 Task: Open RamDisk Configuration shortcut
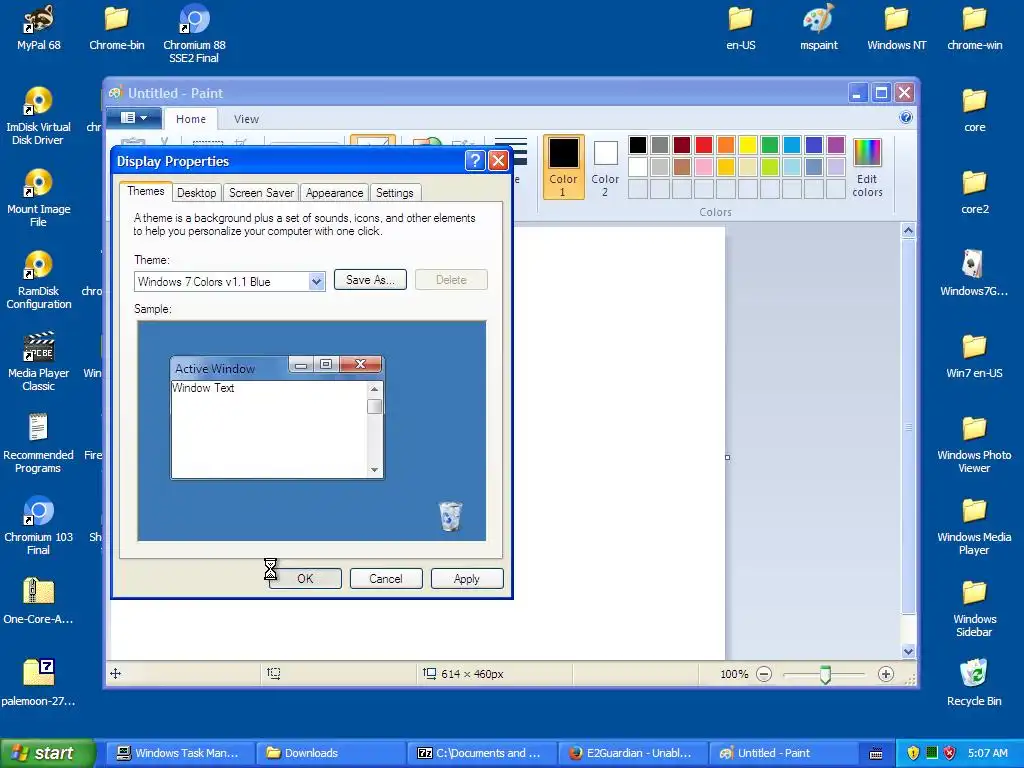(x=39, y=280)
